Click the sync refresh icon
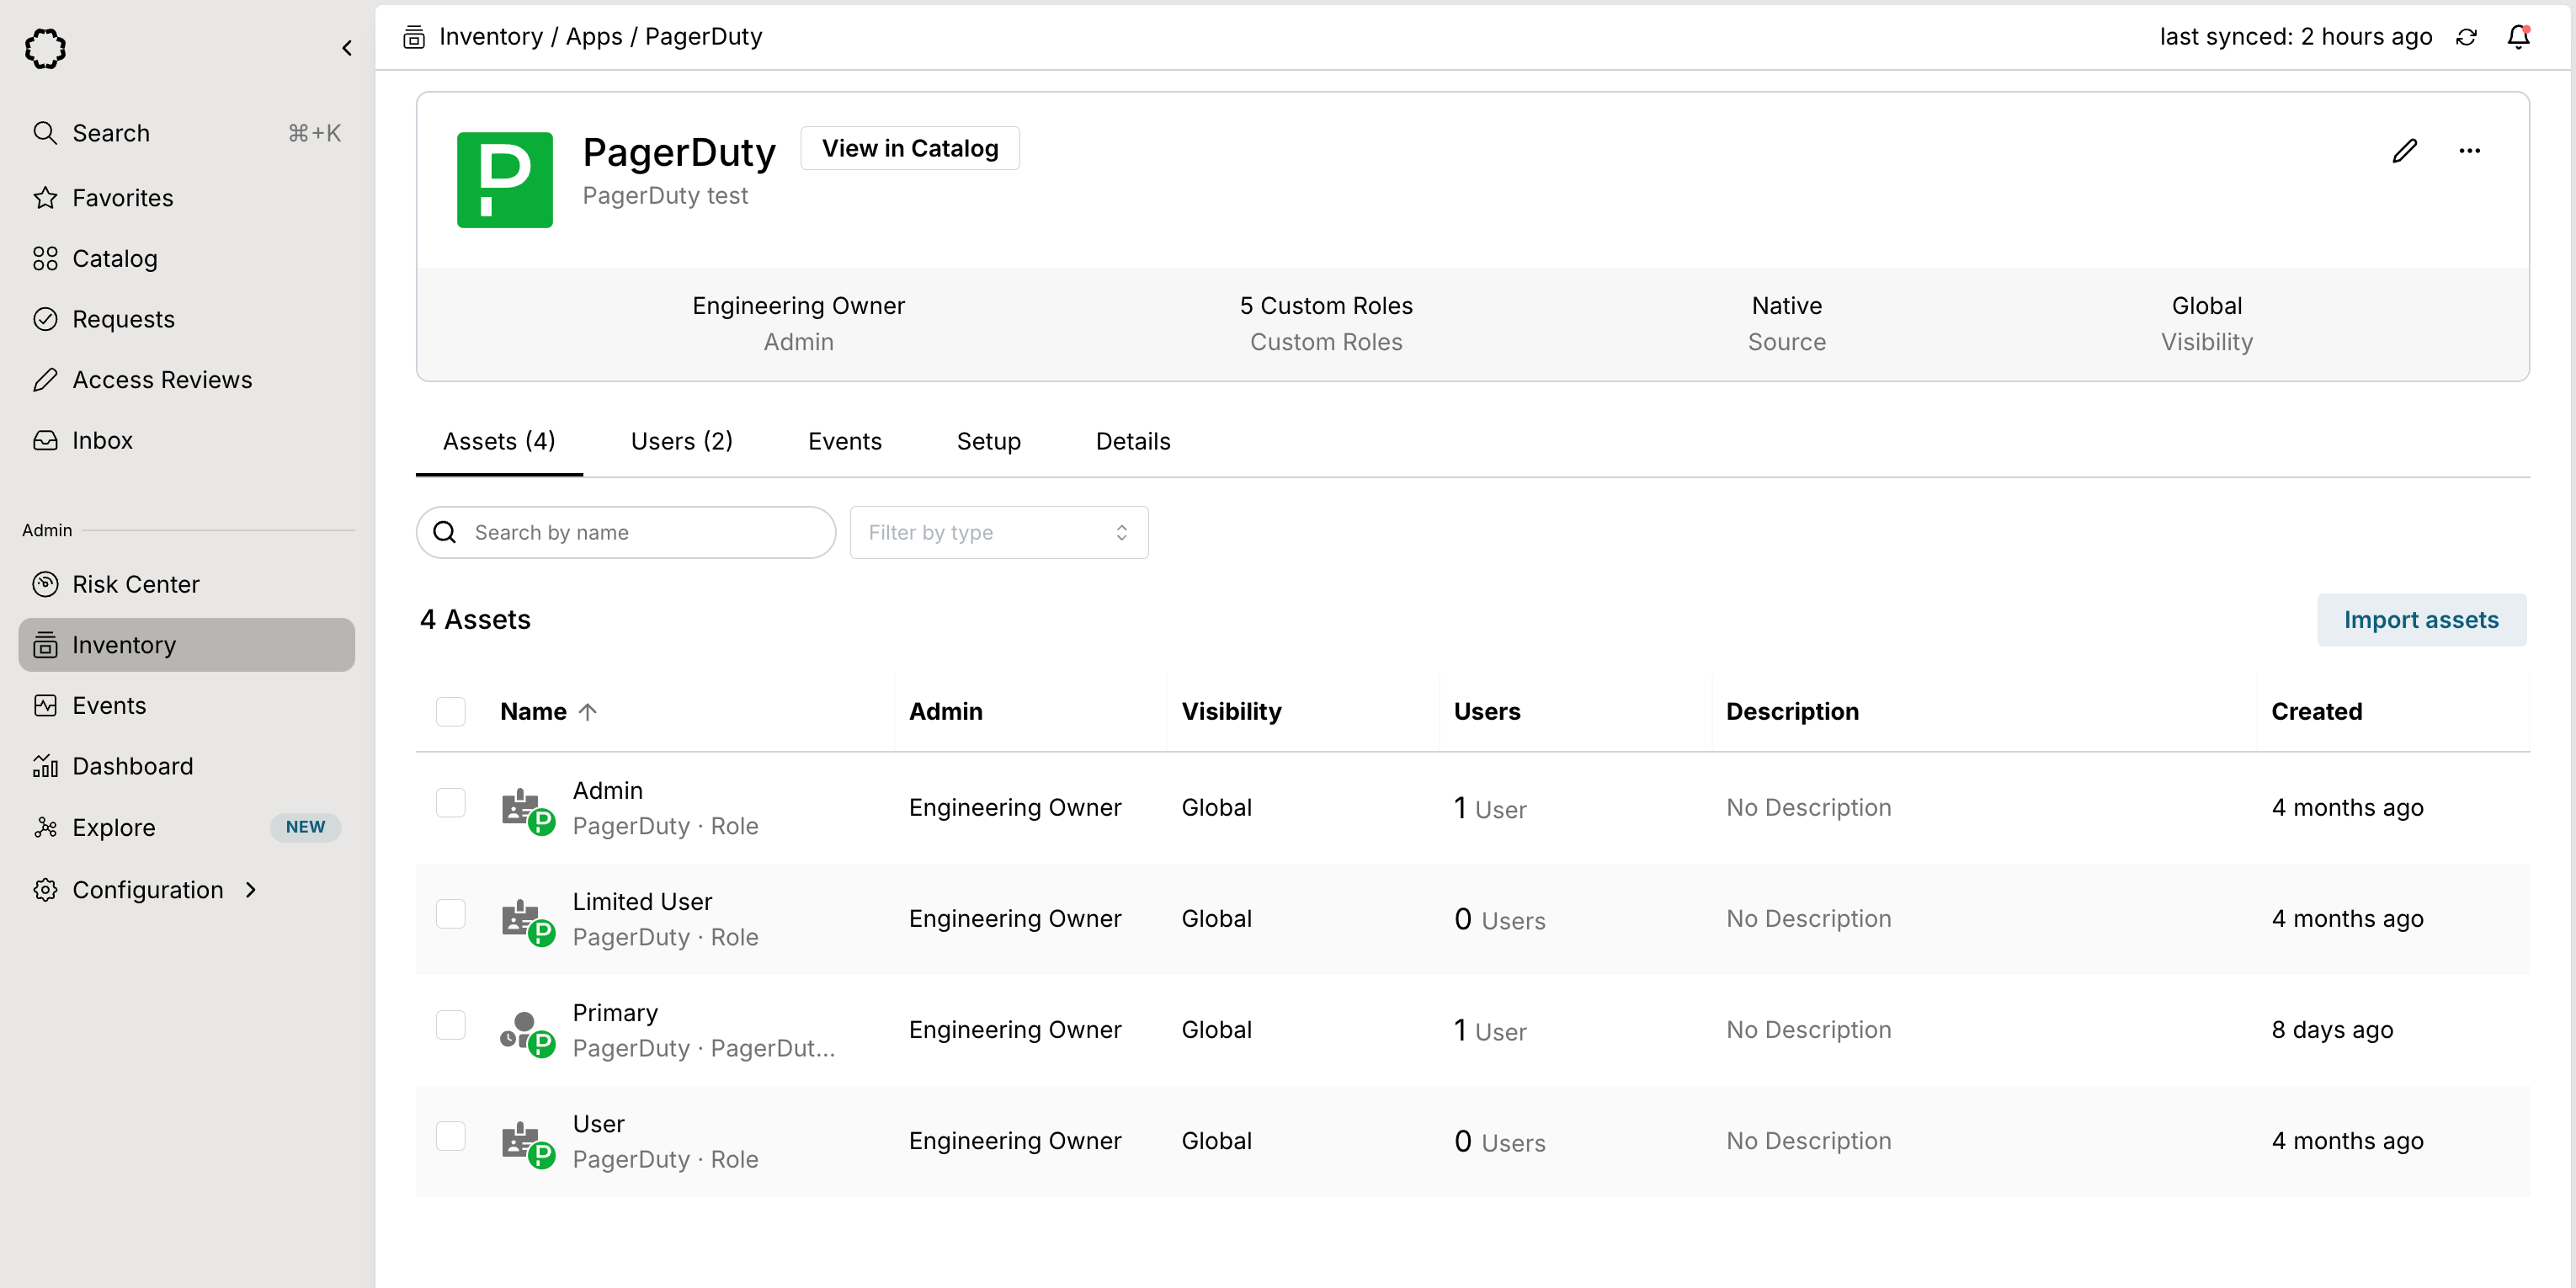The image size is (2576, 1288). [x=2466, y=37]
